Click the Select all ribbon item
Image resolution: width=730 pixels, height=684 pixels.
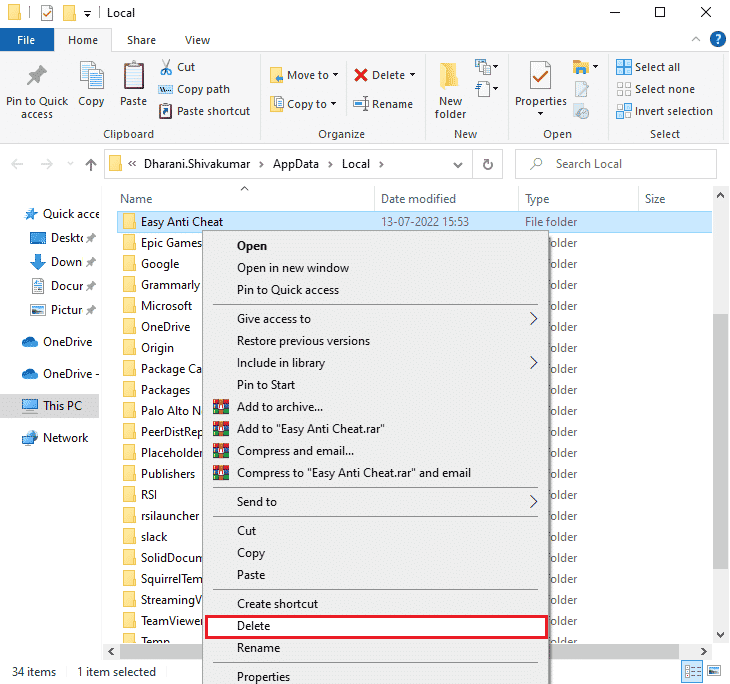point(648,67)
